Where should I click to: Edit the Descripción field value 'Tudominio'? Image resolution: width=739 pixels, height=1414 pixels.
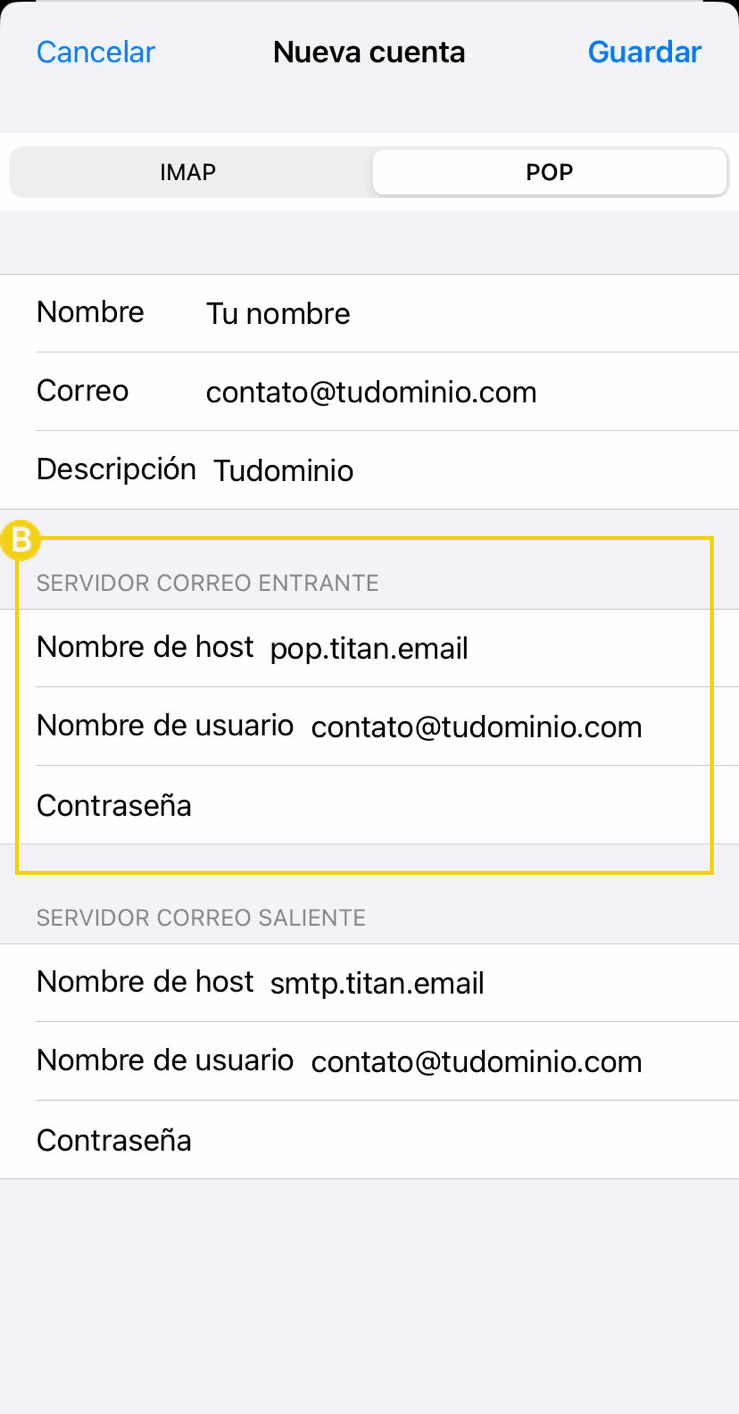[x=284, y=470]
